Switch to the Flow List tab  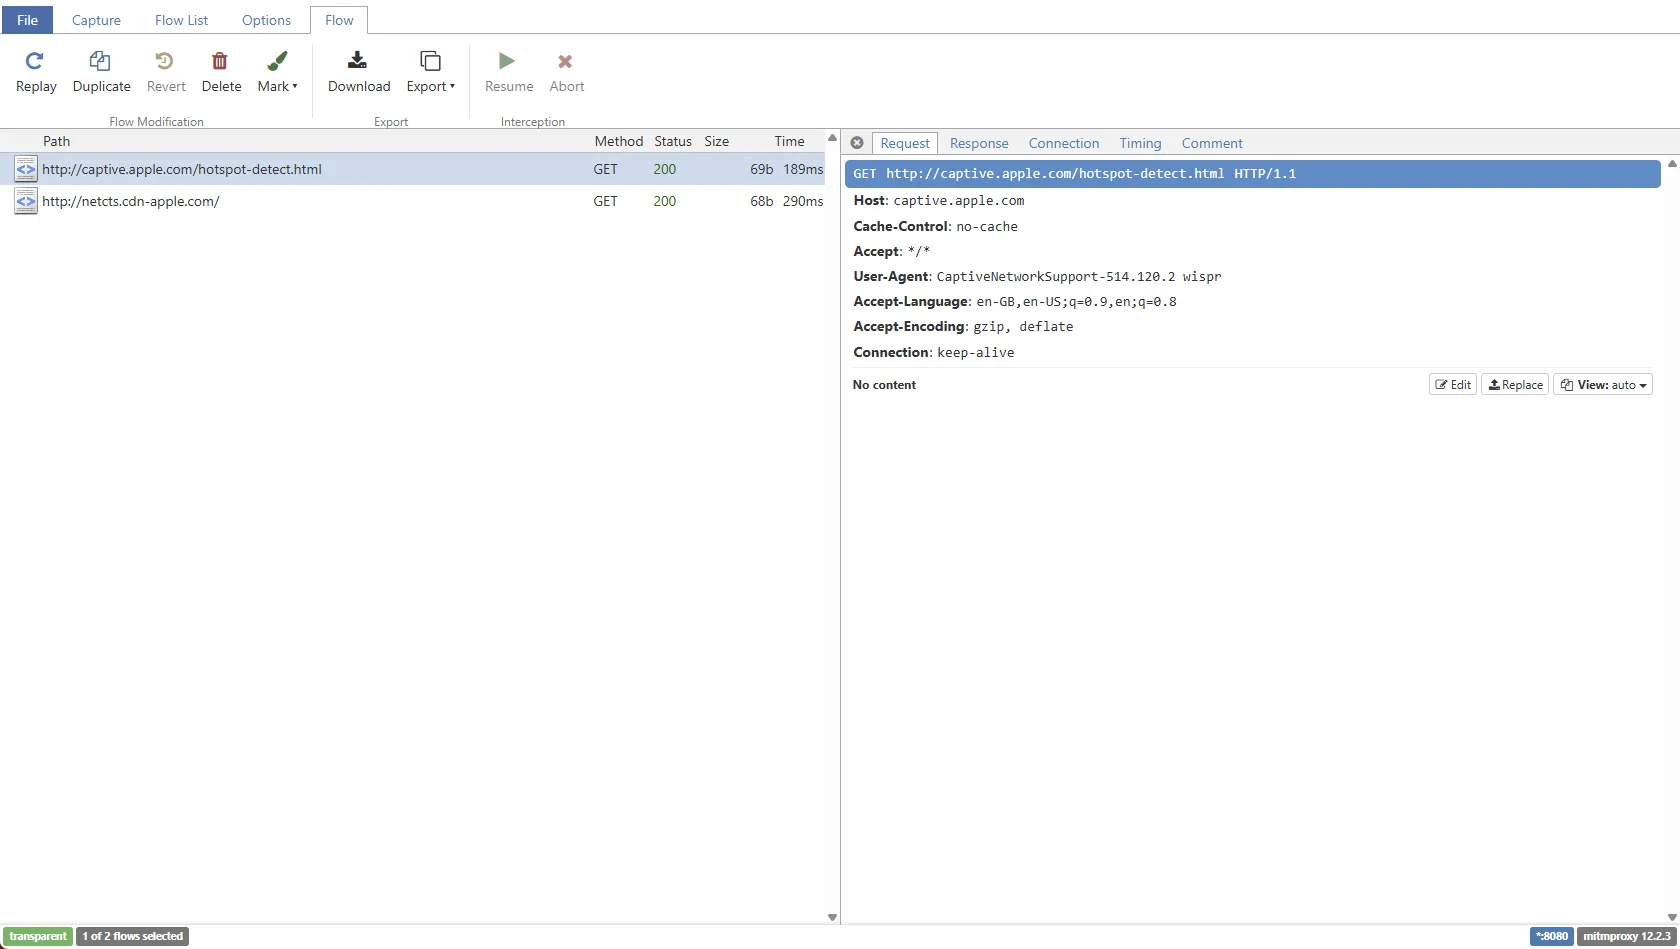pyautogui.click(x=181, y=20)
